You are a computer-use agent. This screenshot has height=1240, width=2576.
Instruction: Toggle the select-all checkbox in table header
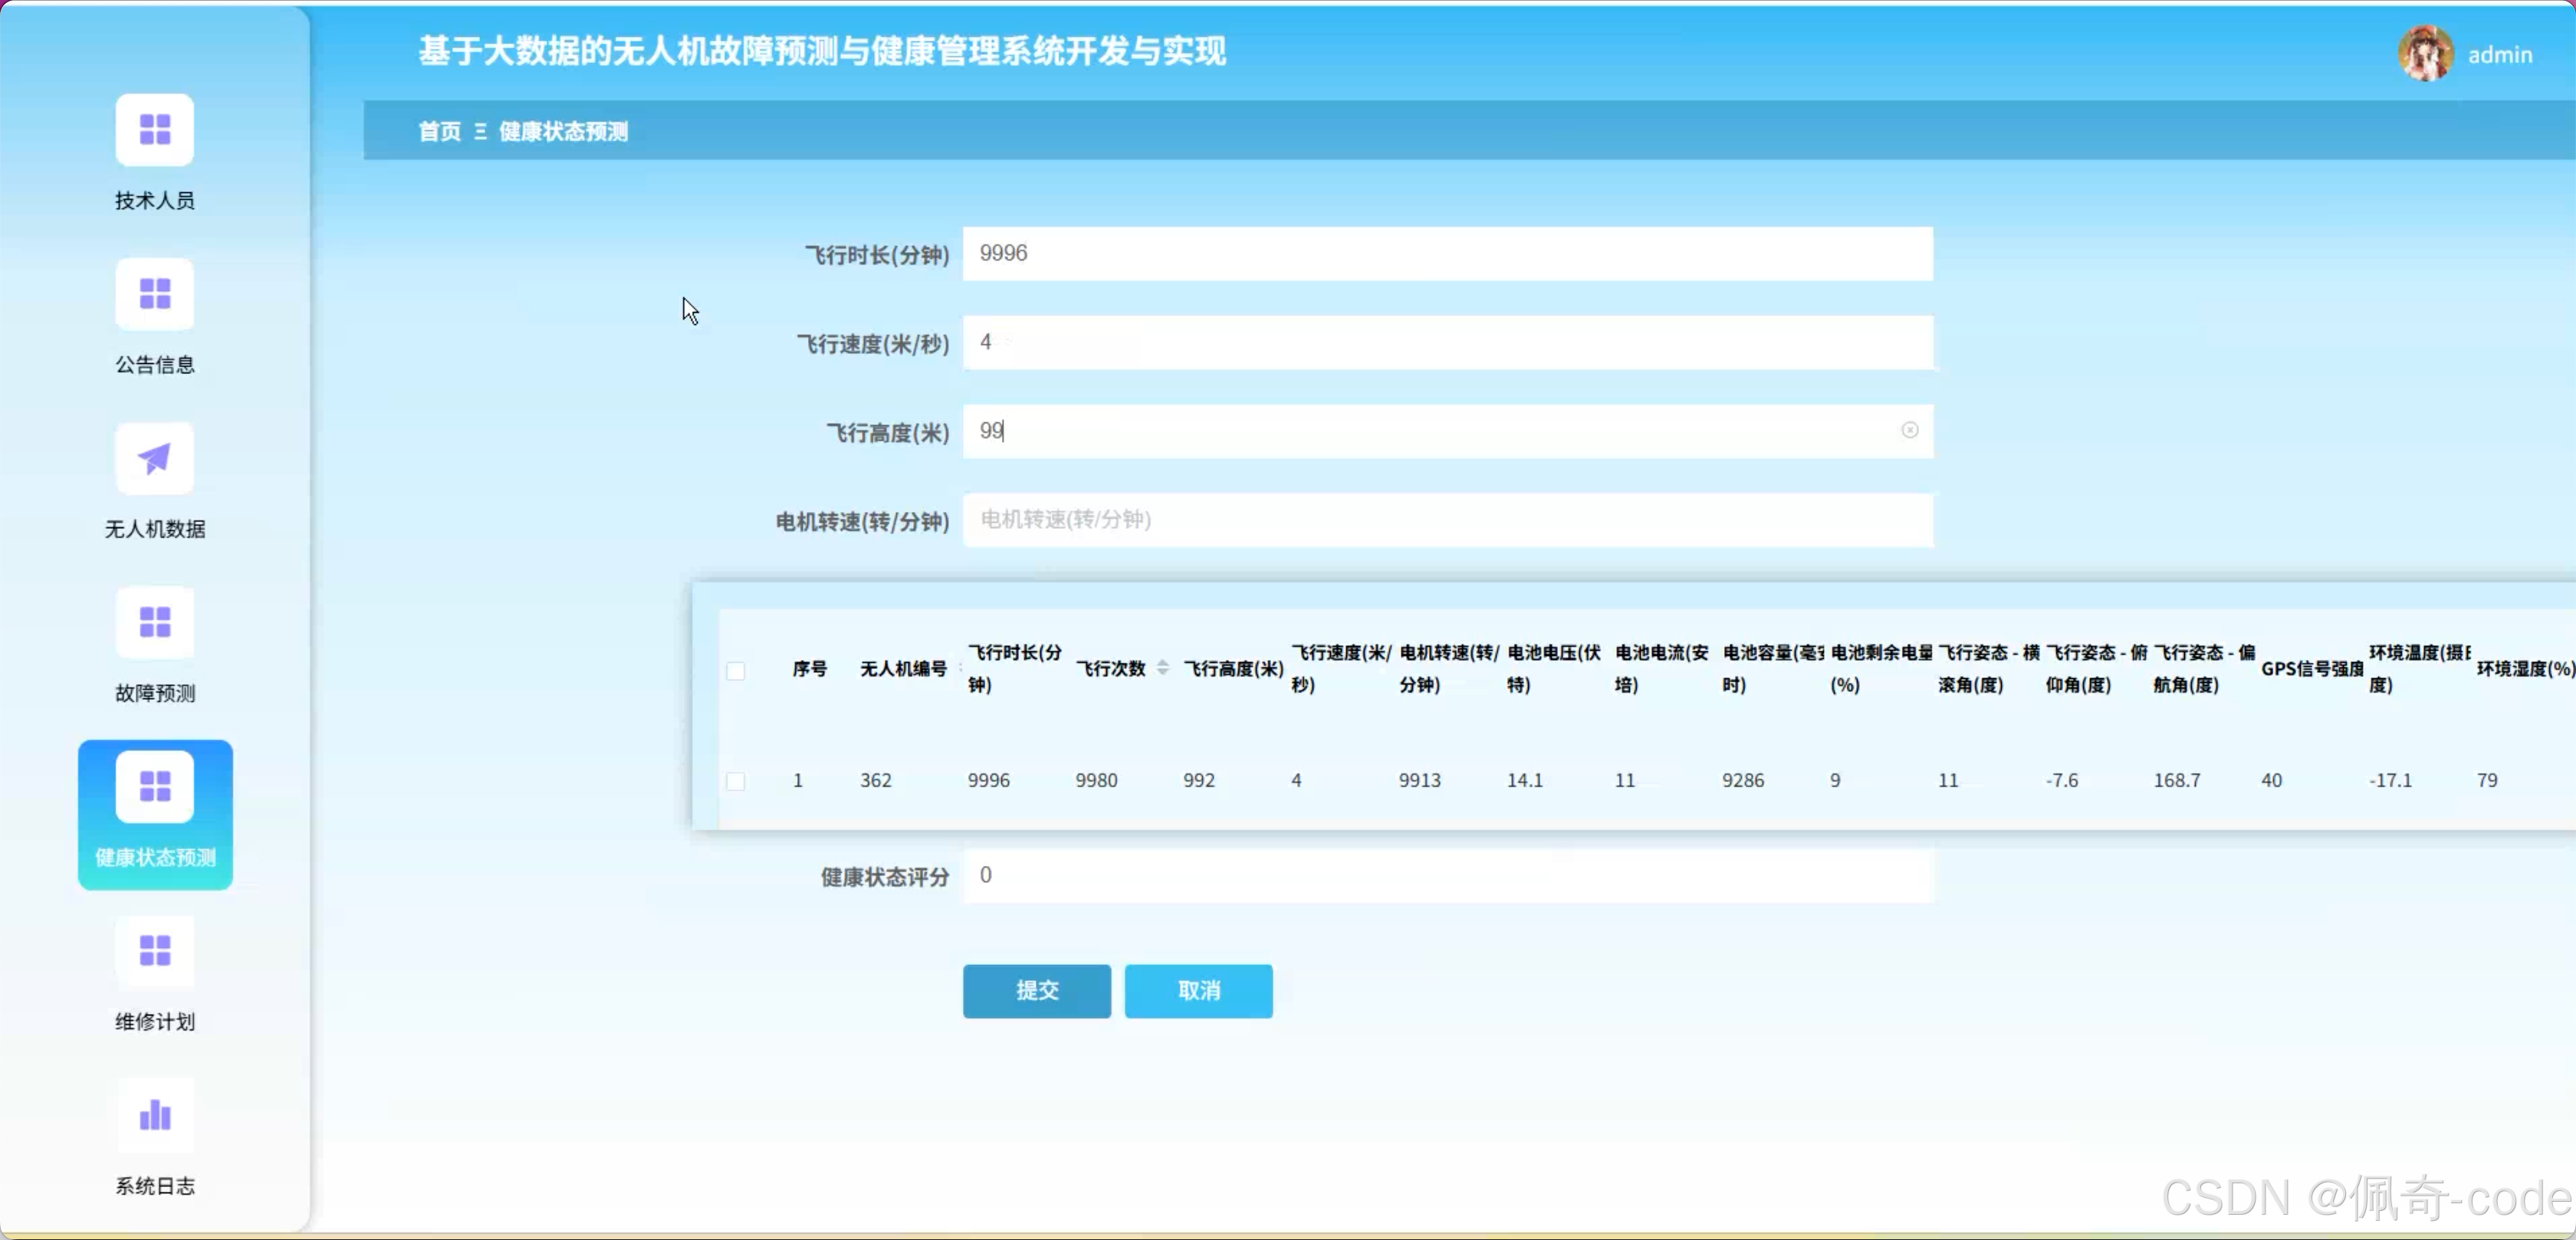735,670
